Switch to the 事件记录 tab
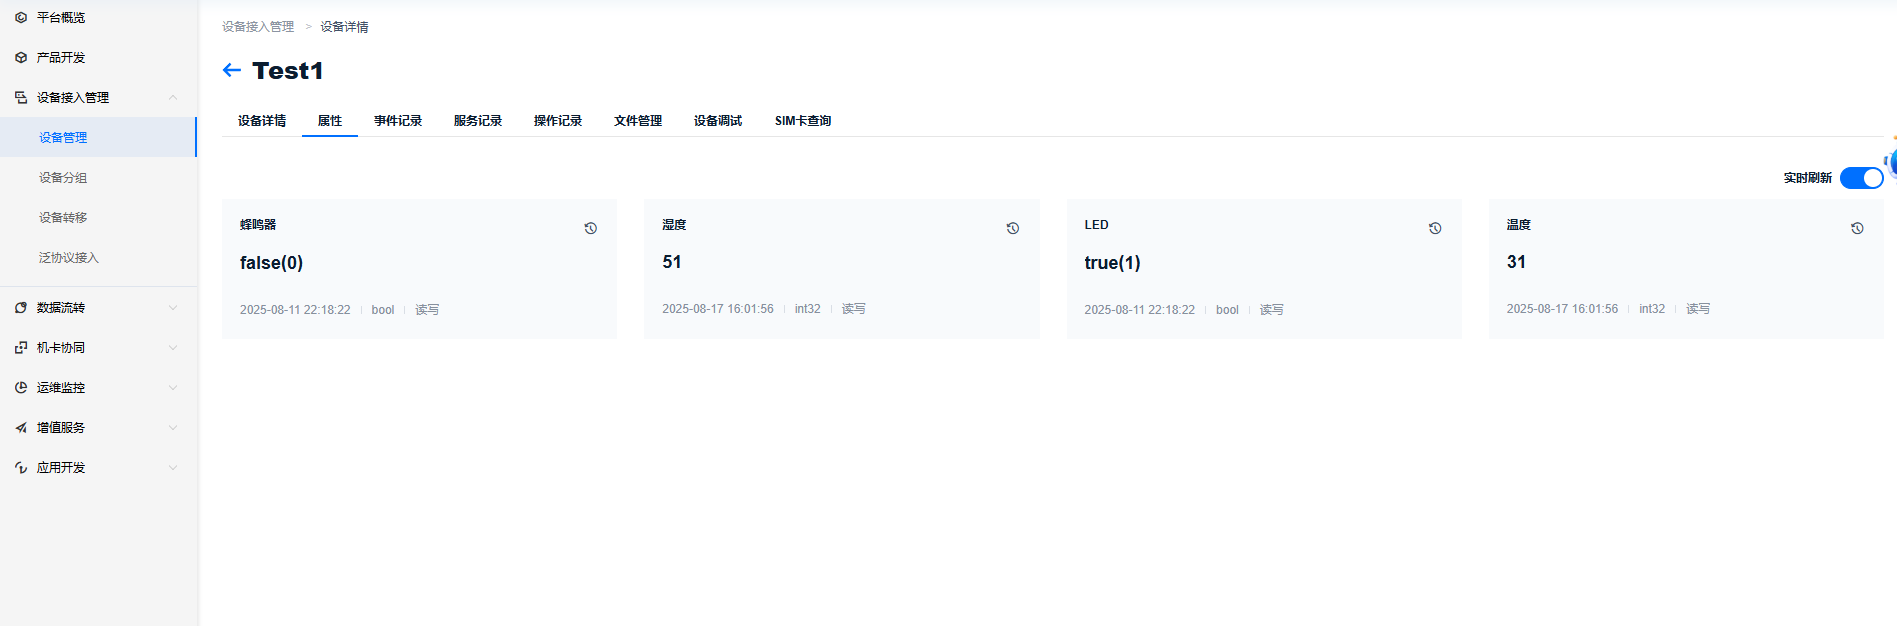The image size is (1897, 626). [x=398, y=121]
